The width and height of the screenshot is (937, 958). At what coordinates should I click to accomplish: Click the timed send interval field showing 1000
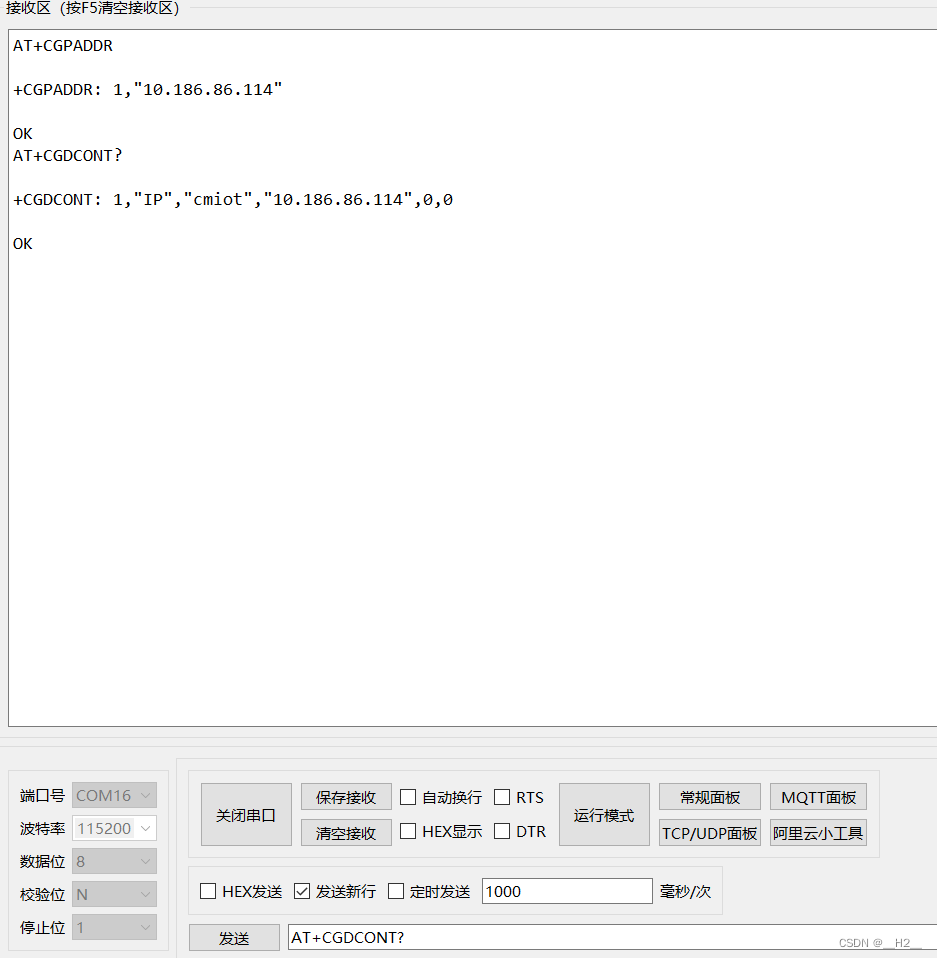(567, 891)
